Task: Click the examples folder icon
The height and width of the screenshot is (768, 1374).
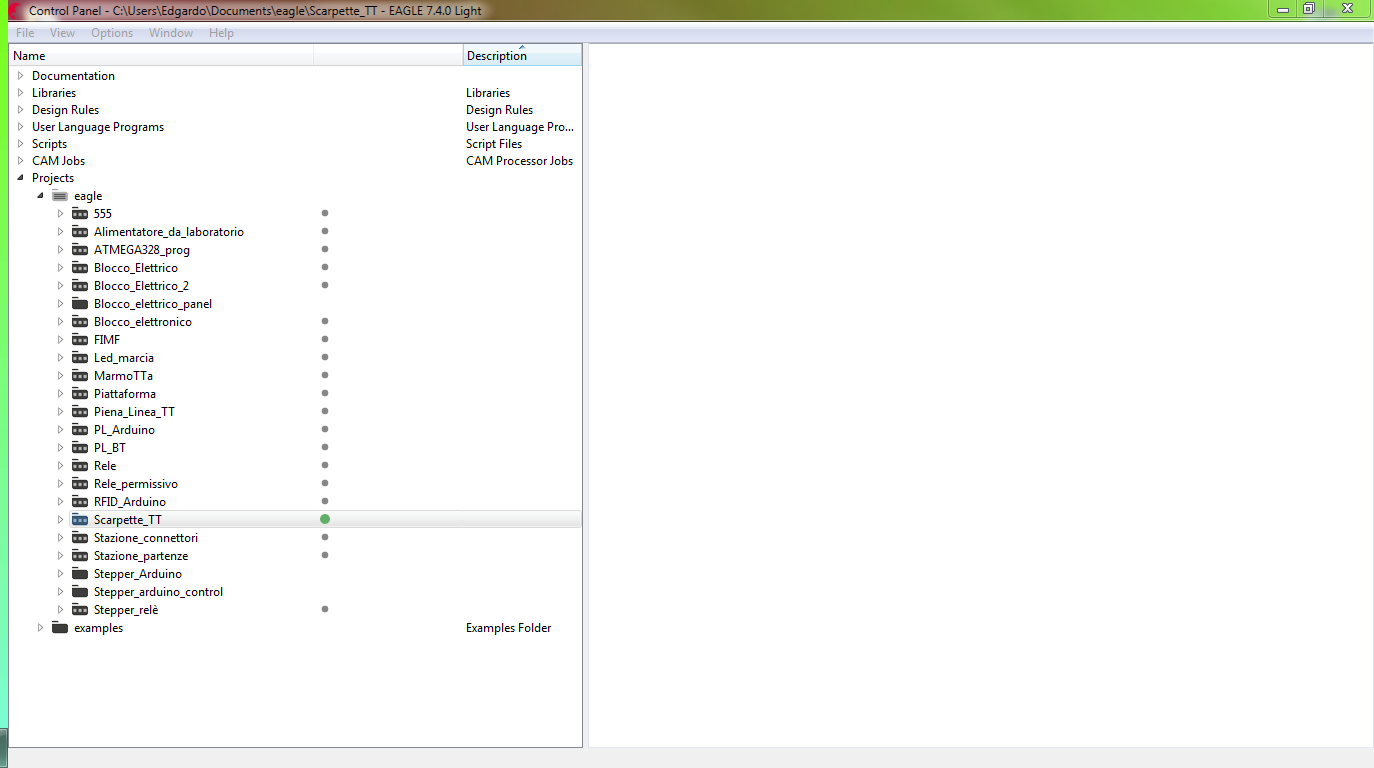Action: click(x=60, y=628)
